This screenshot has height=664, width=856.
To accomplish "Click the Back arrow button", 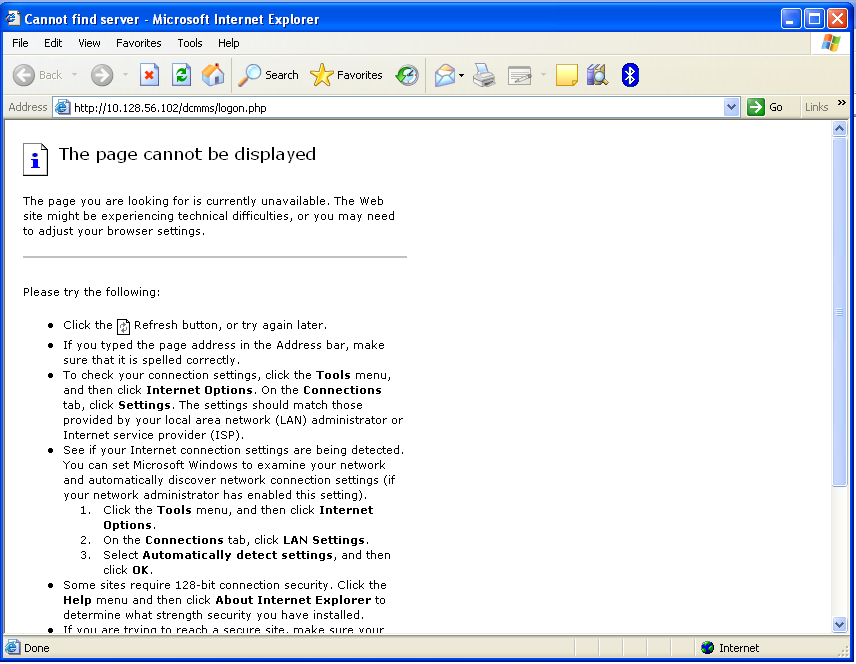I will (23, 75).
